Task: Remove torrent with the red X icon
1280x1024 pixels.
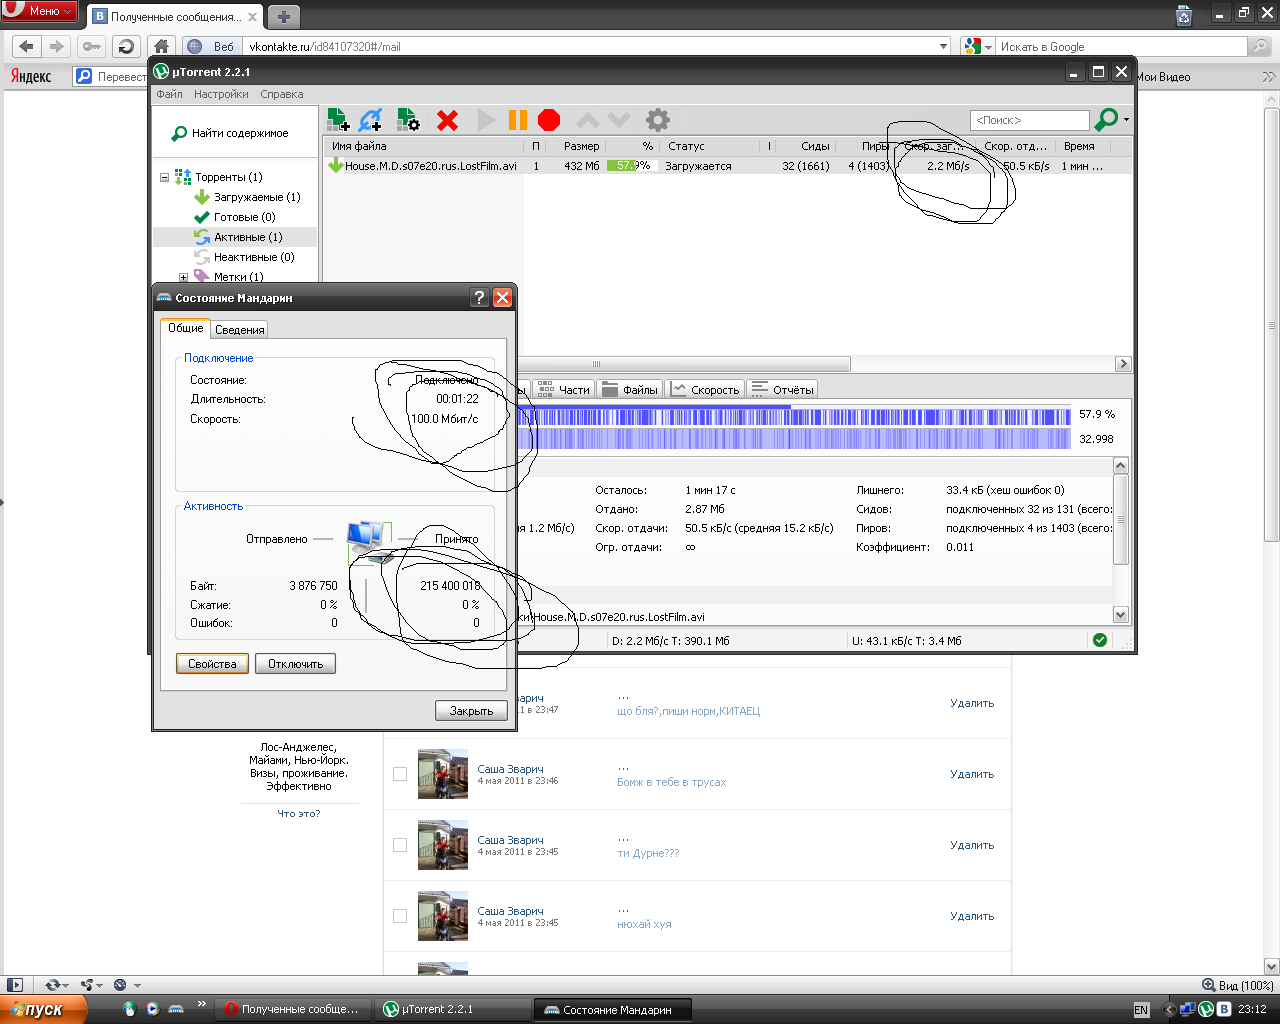Action: [447, 120]
